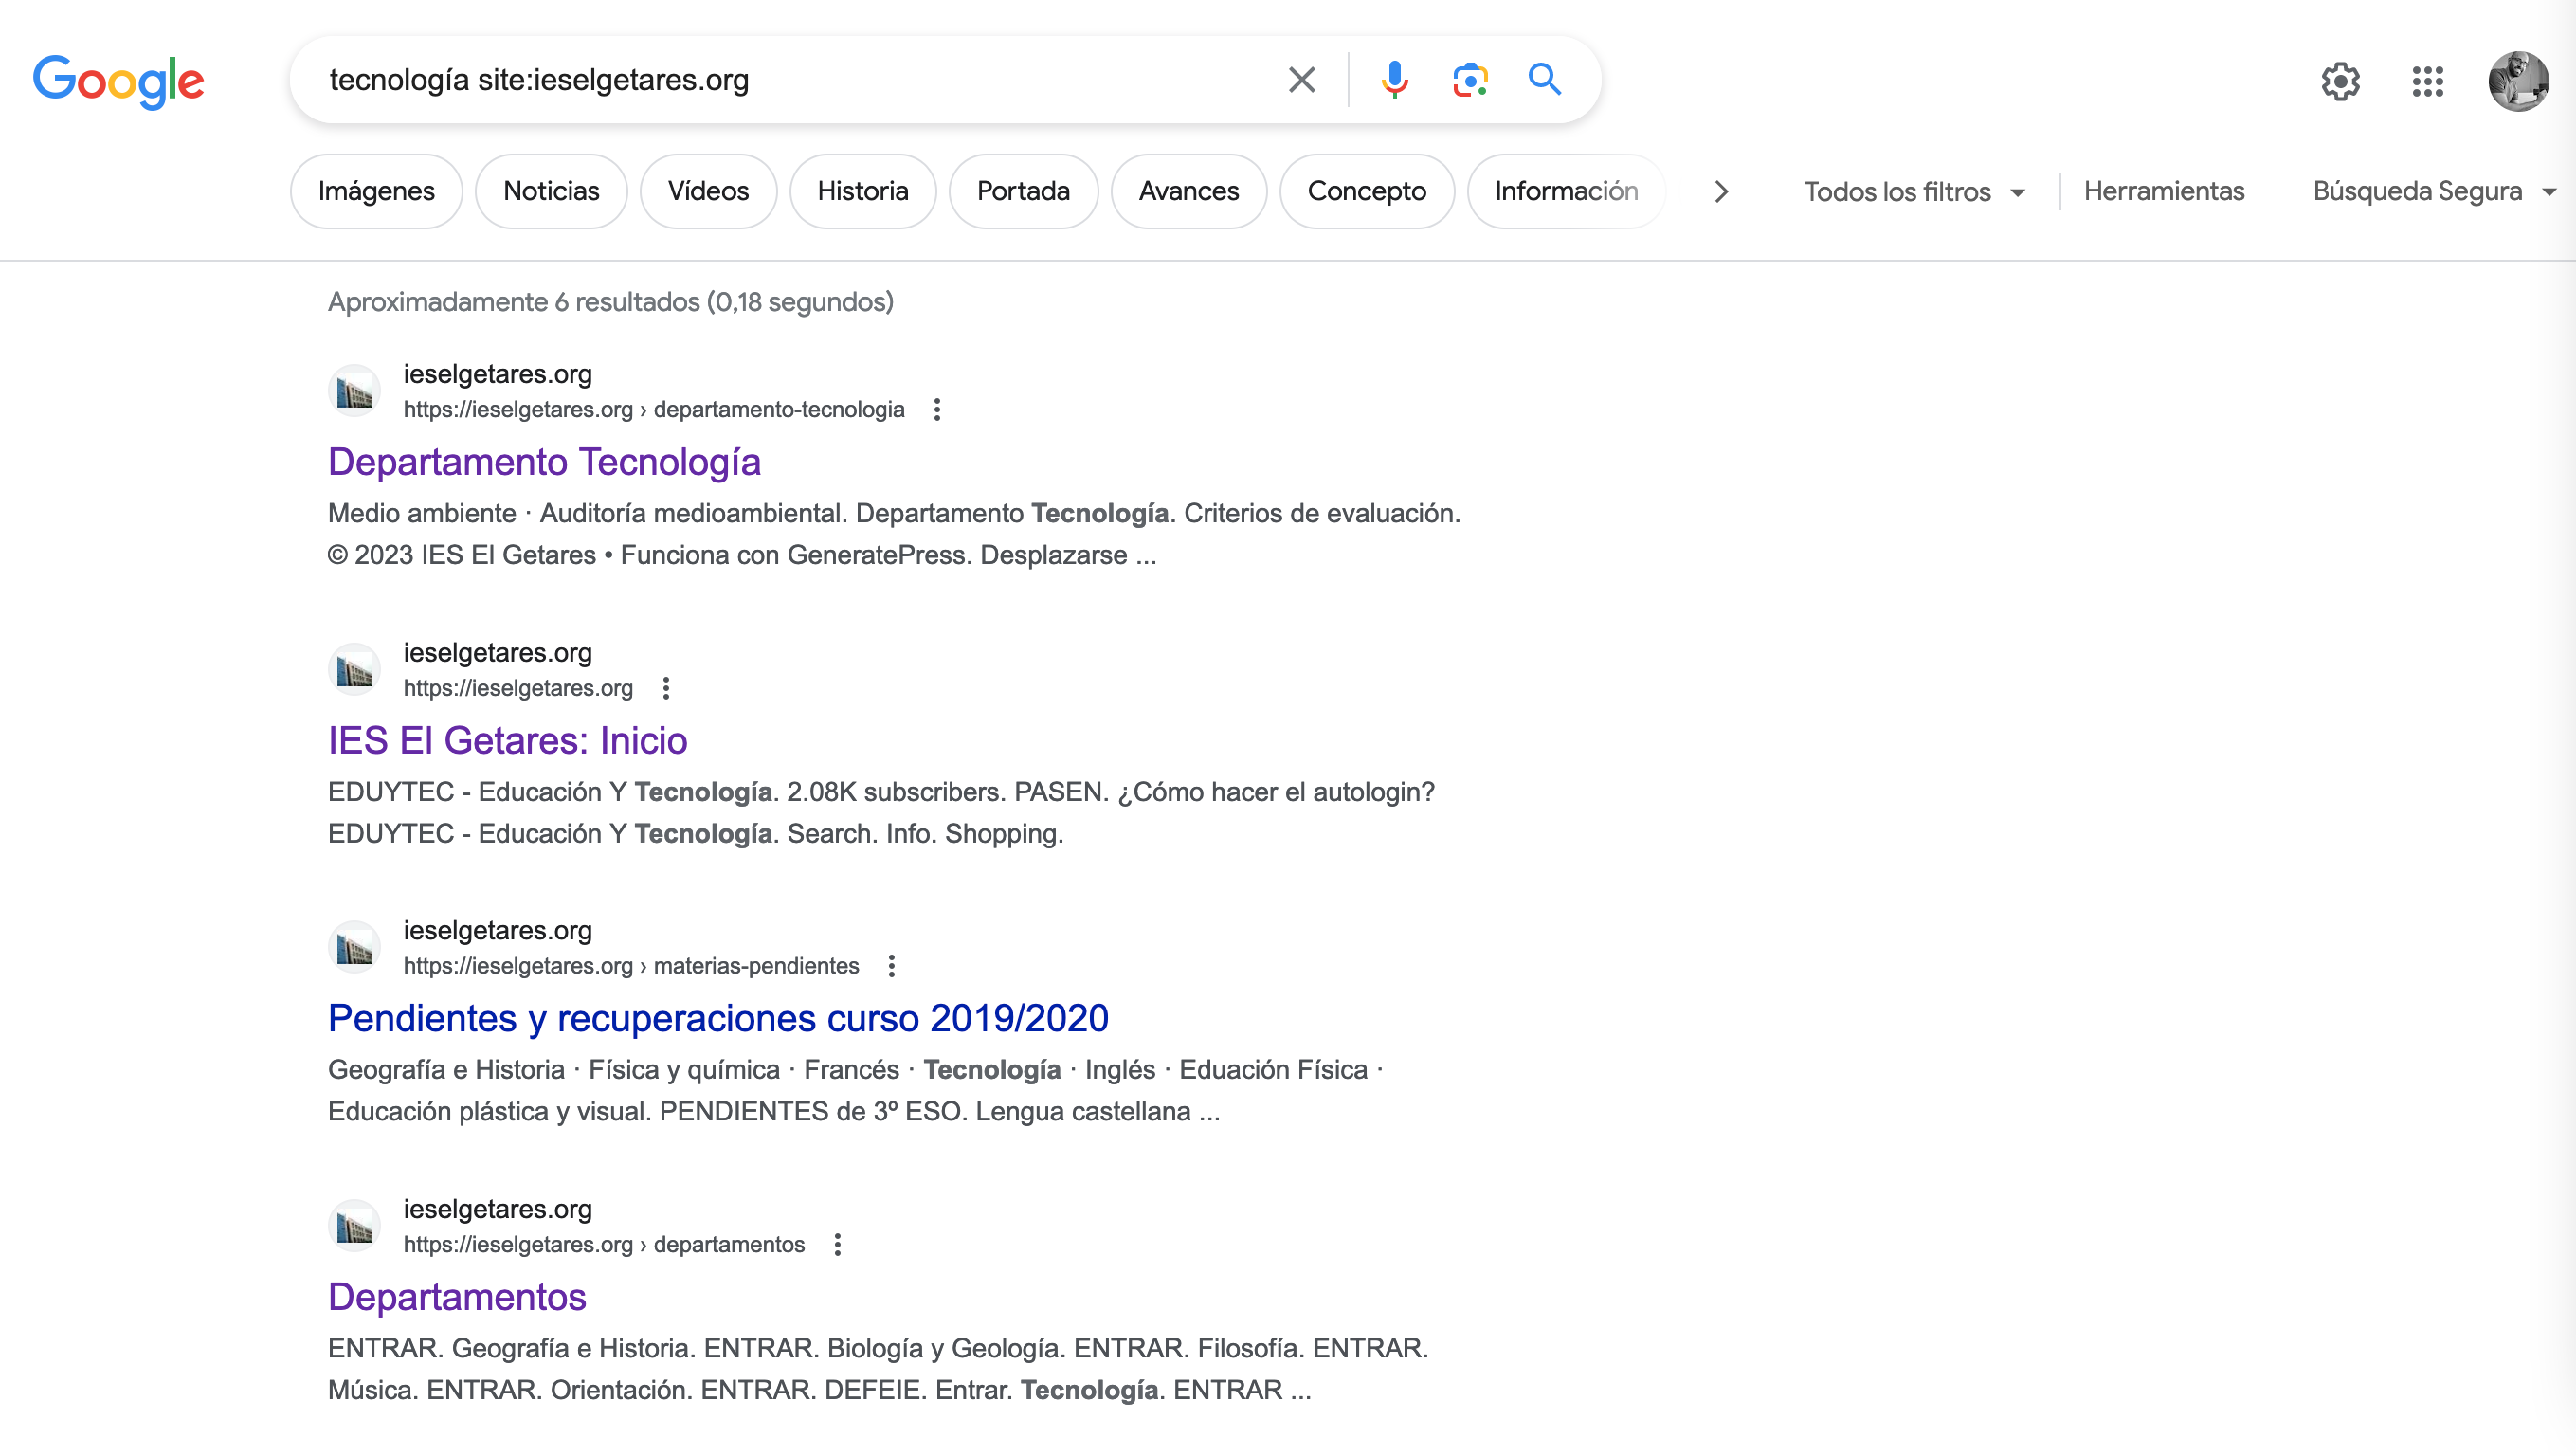Open the account profile picture
Viewport: 2576px width, 1456px height.
pyautogui.click(x=2517, y=81)
